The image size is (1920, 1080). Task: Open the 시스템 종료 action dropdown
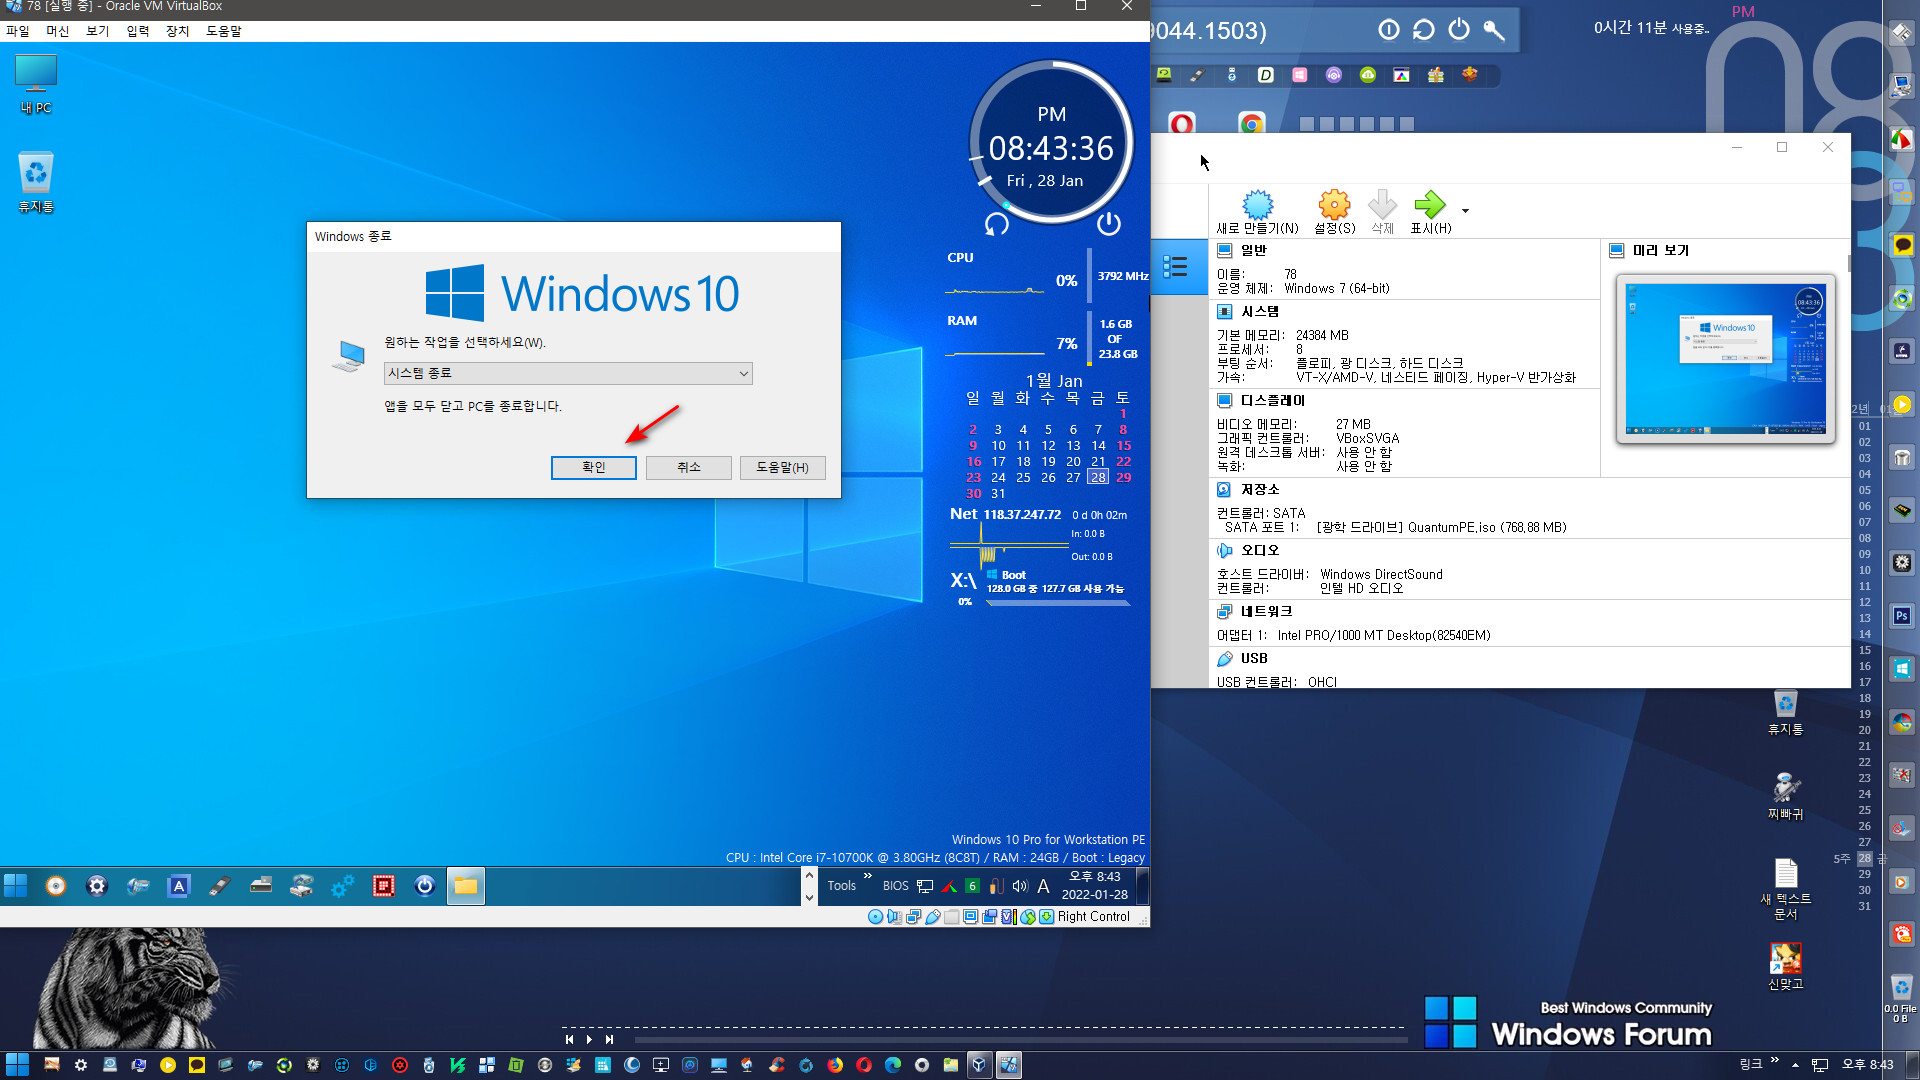tap(568, 373)
